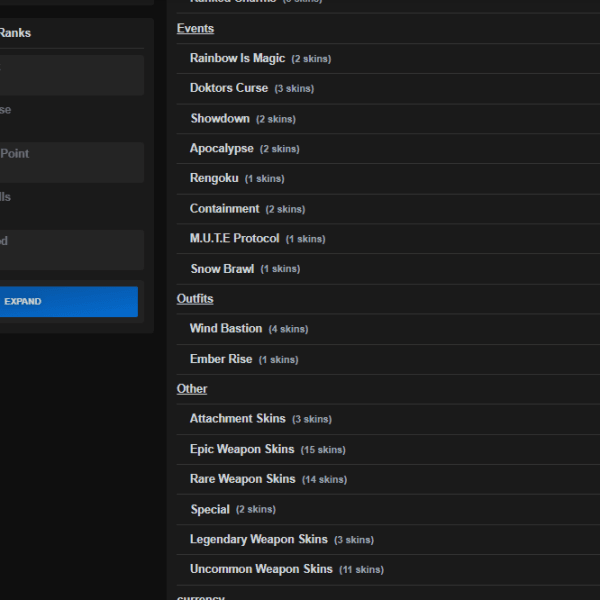Select M.U.T.E Protocol row

388,239
